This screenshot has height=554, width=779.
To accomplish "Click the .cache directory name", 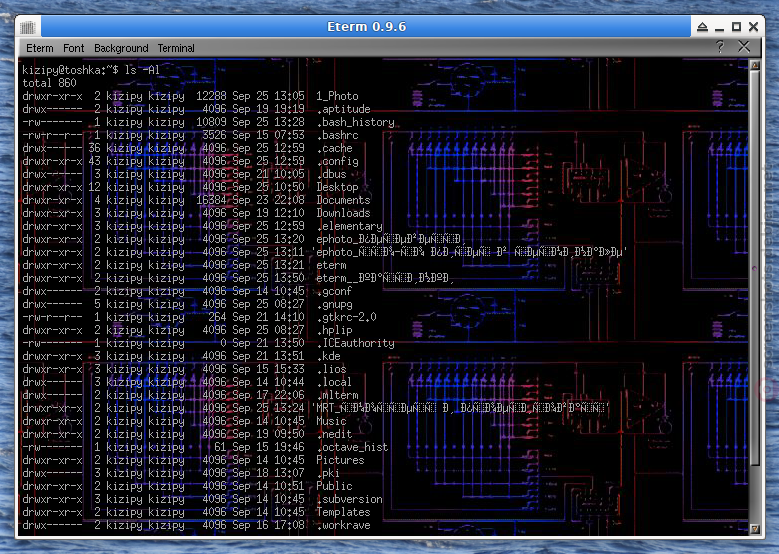I will coord(334,148).
